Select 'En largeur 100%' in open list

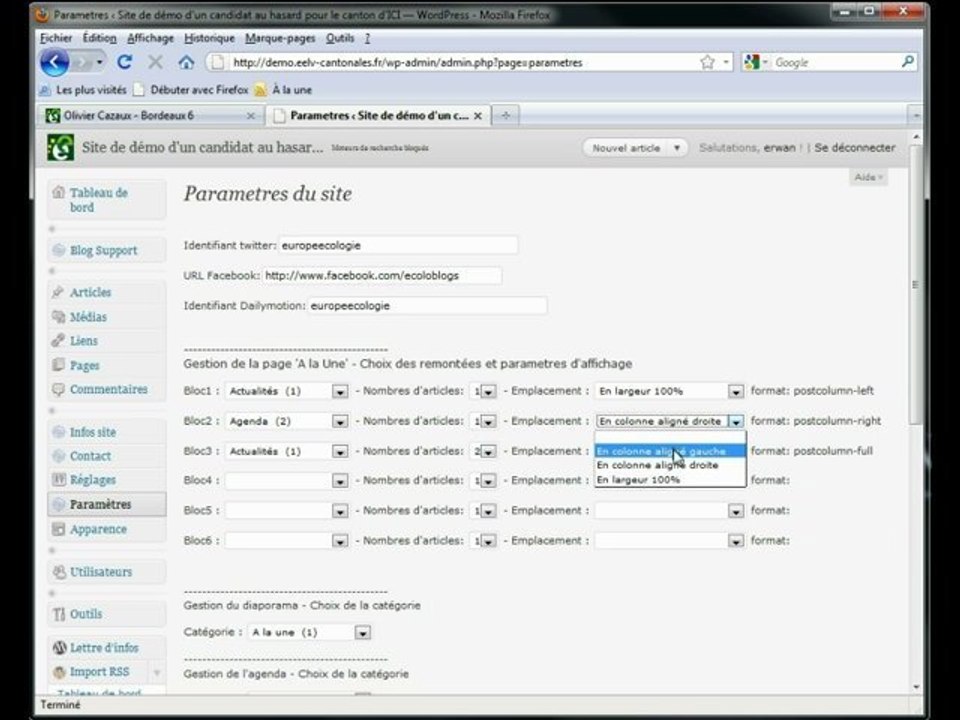(x=670, y=479)
